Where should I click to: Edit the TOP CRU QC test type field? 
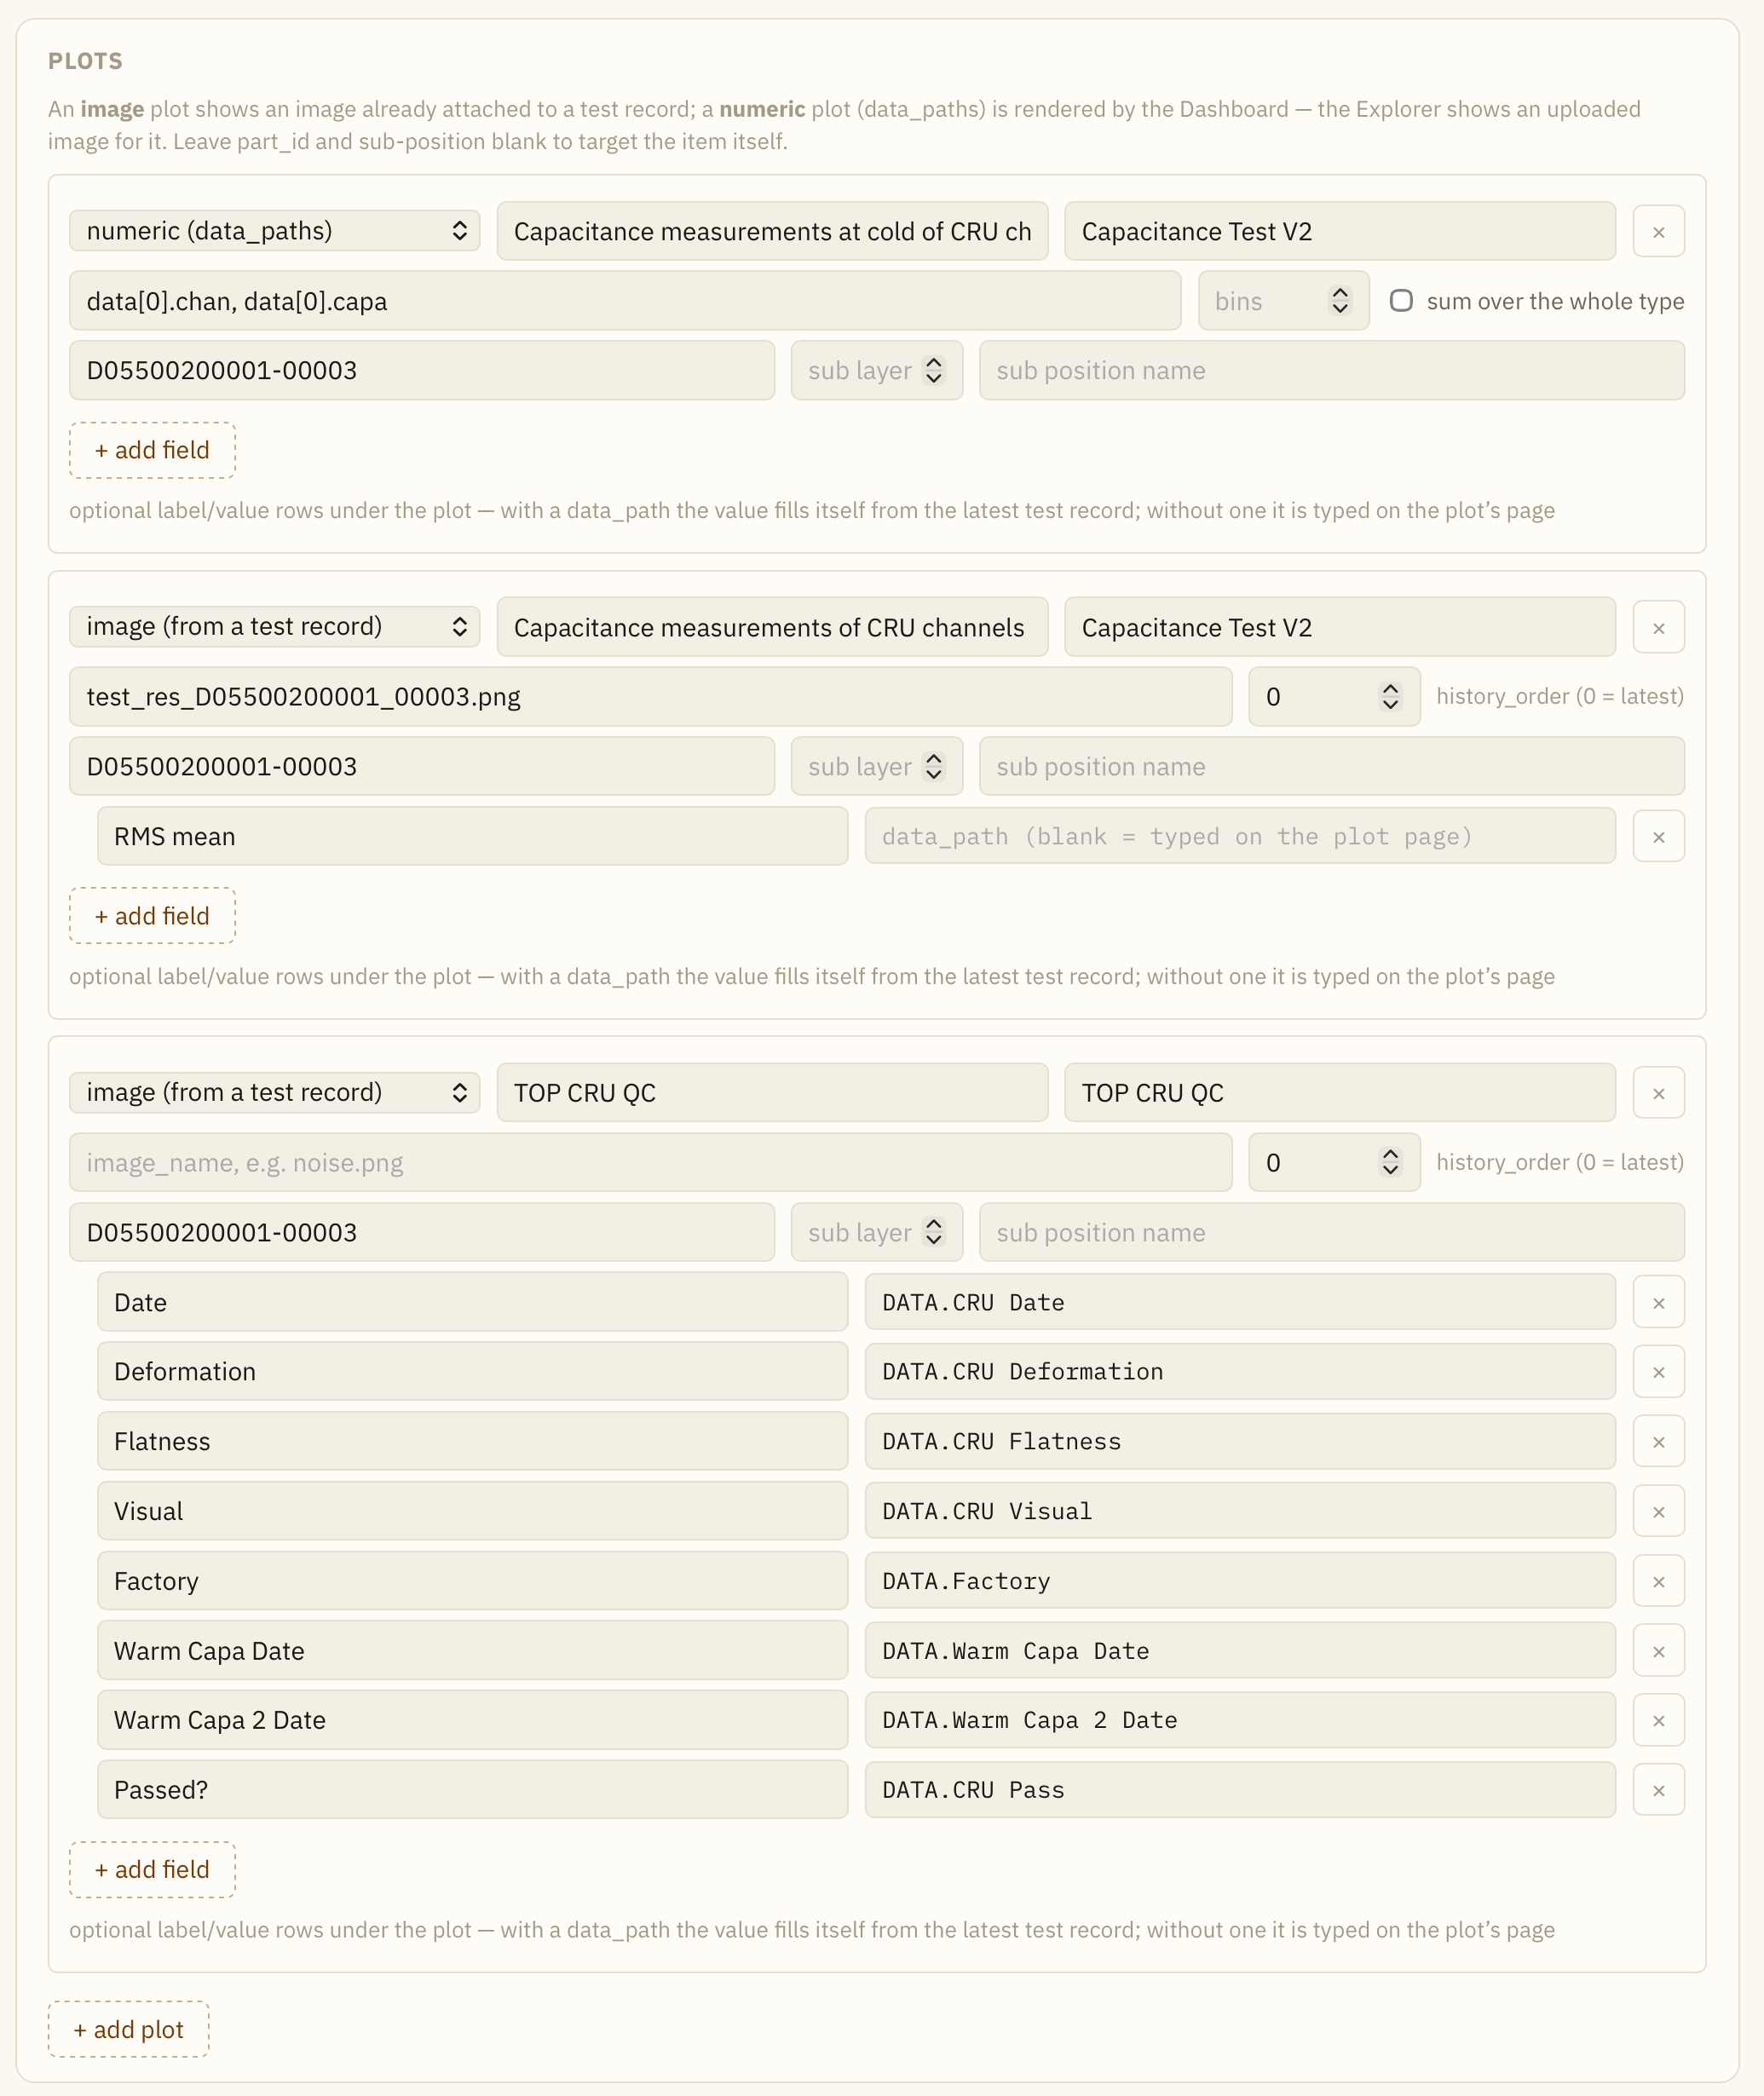(1340, 1092)
